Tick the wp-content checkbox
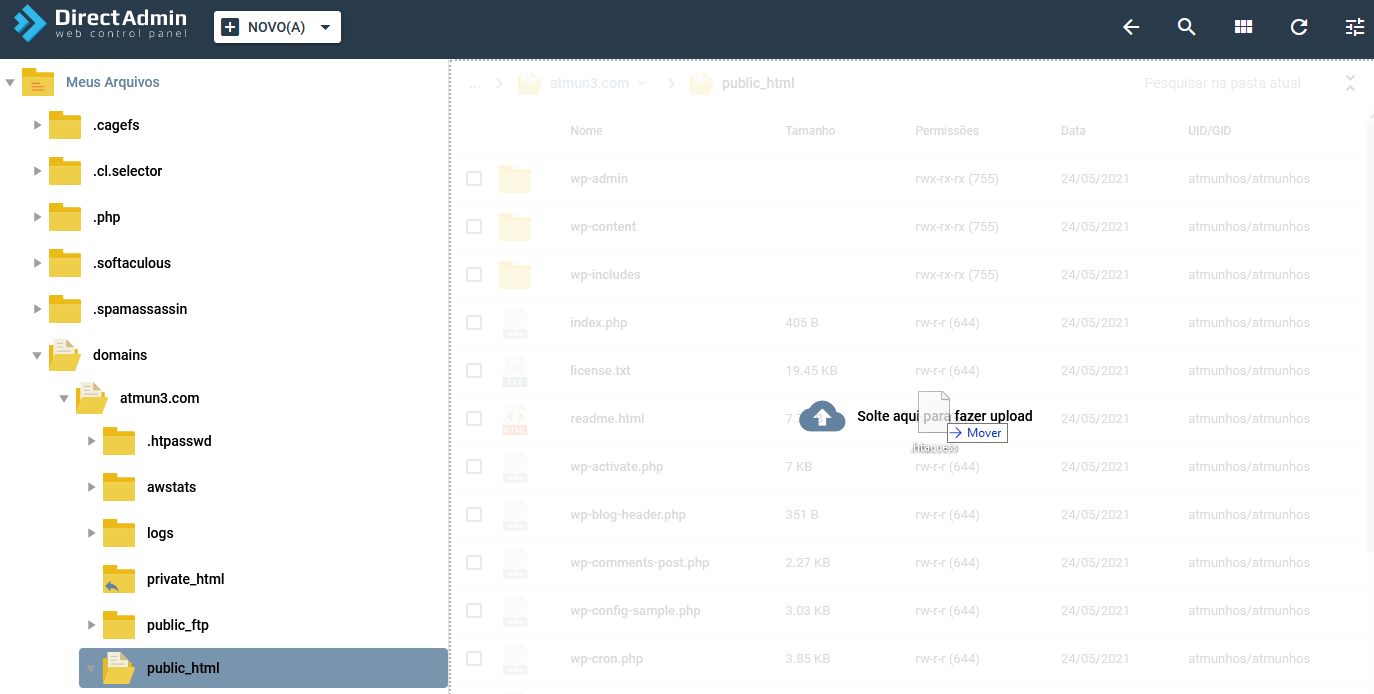The height and width of the screenshot is (694, 1374). click(474, 226)
